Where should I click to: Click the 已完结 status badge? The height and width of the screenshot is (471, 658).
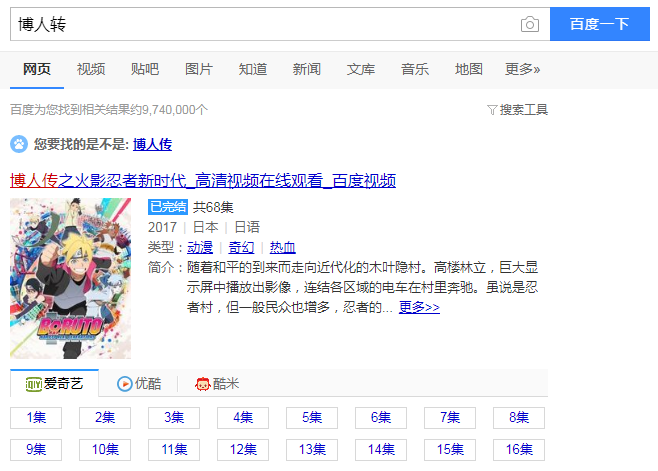(168, 207)
